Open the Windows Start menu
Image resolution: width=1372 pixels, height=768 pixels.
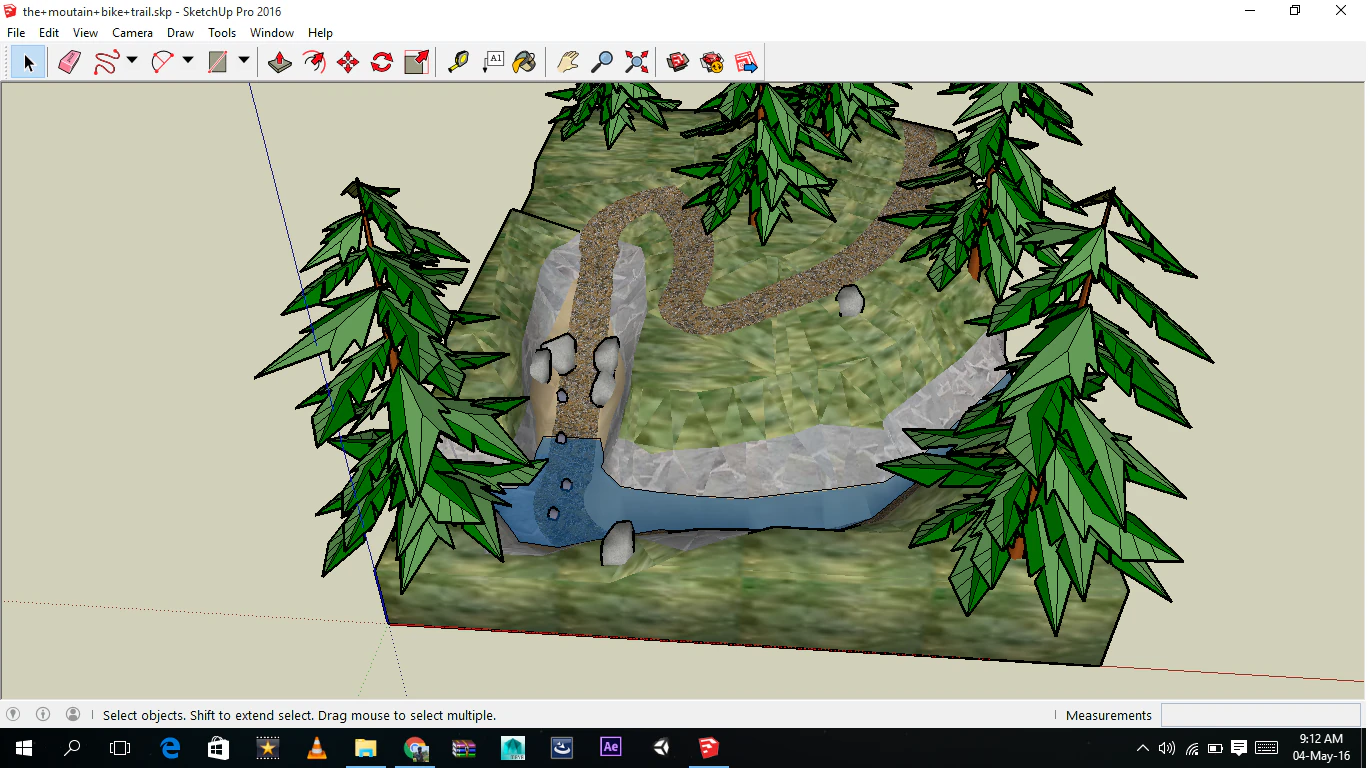click(x=24, y=747)
